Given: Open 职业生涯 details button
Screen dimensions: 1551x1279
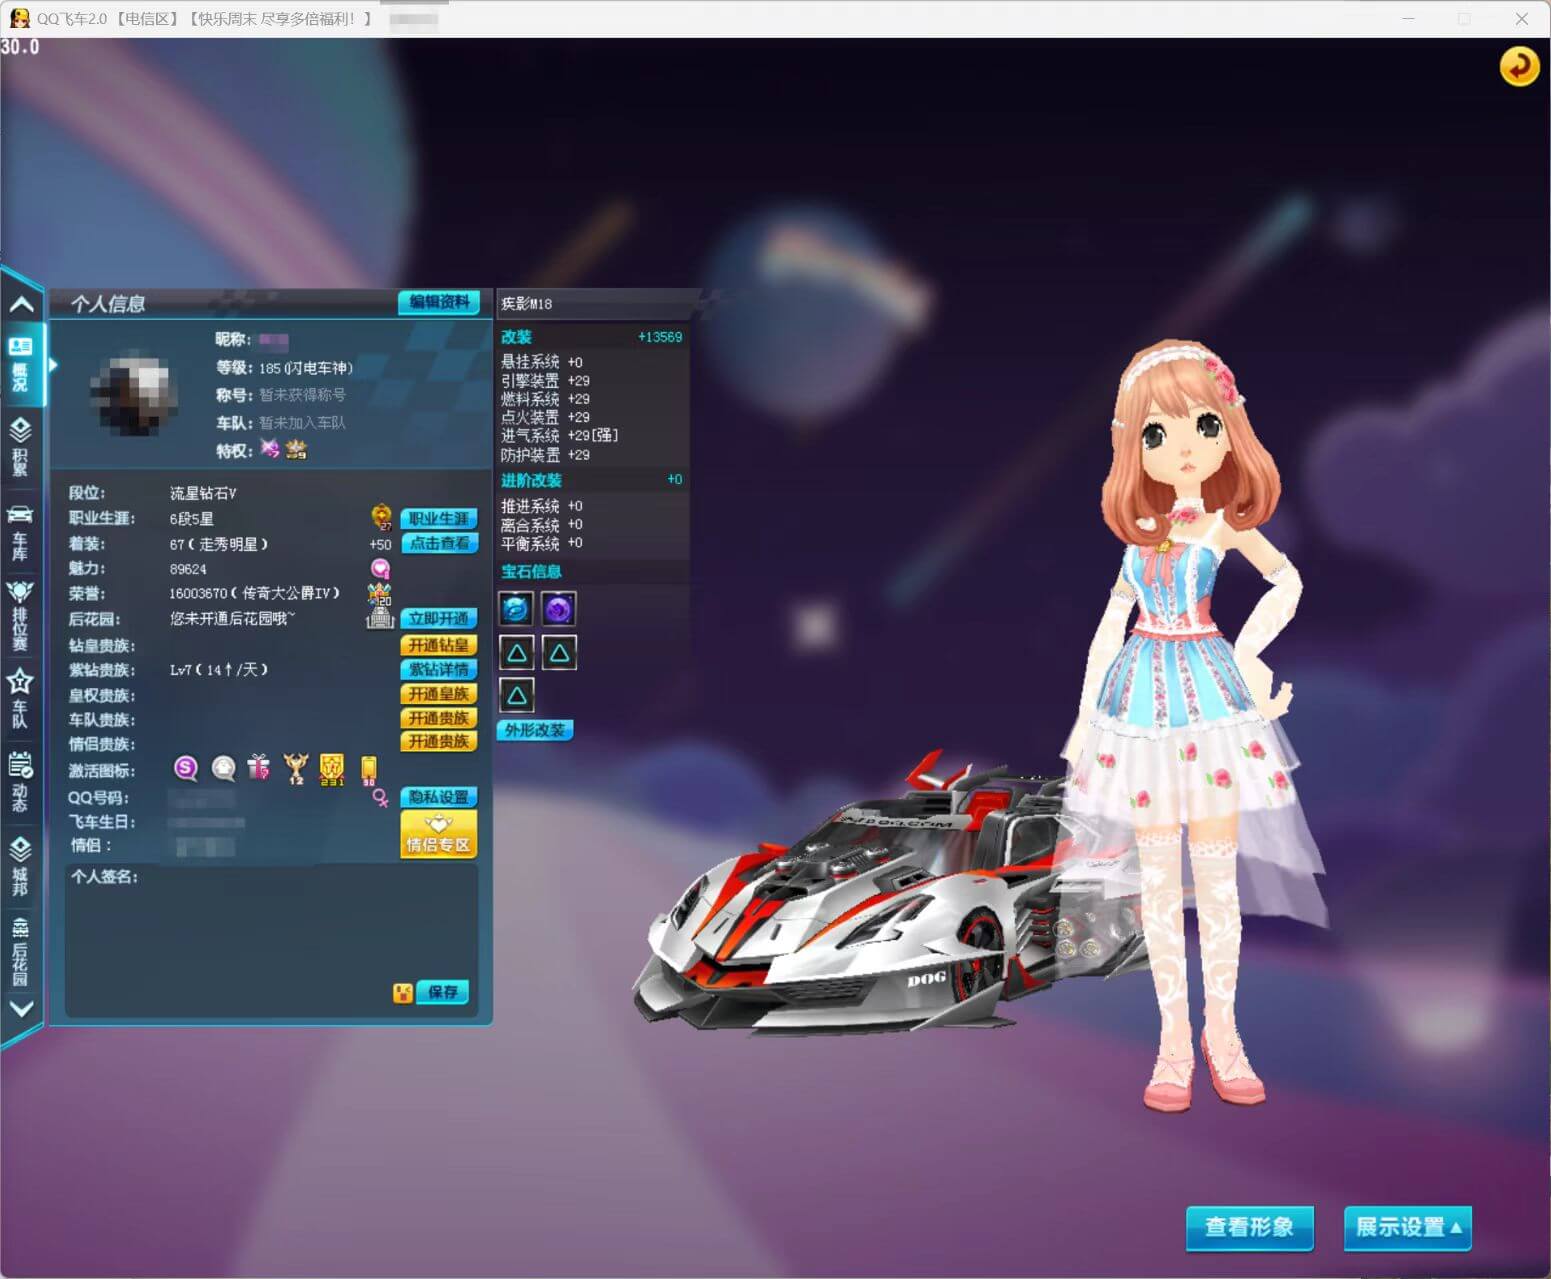Looking at the screenshot, I should coord(439,518).
